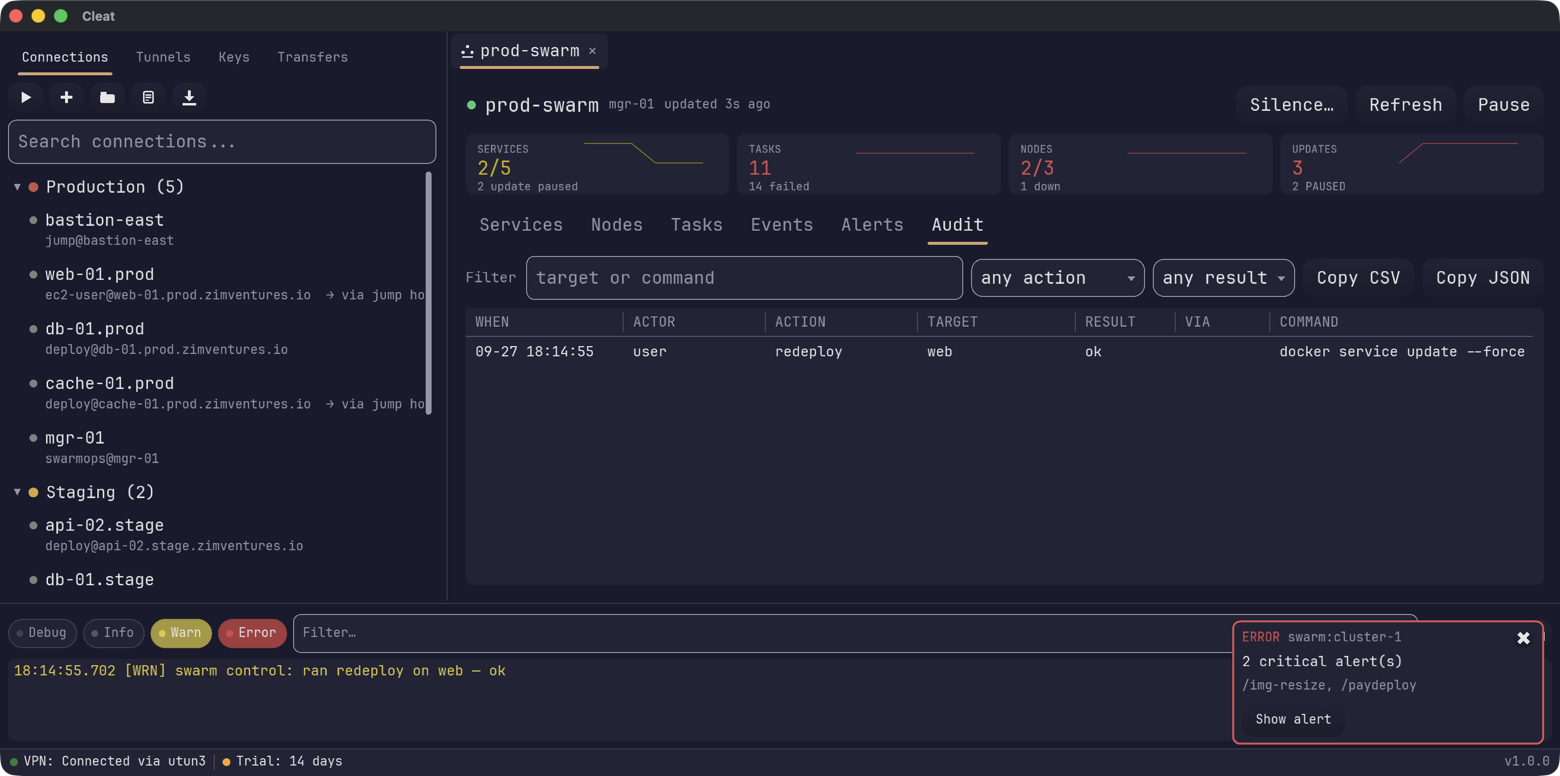Disable the Warn log level filter
The image size is (1560, 776).
[180, 633]
